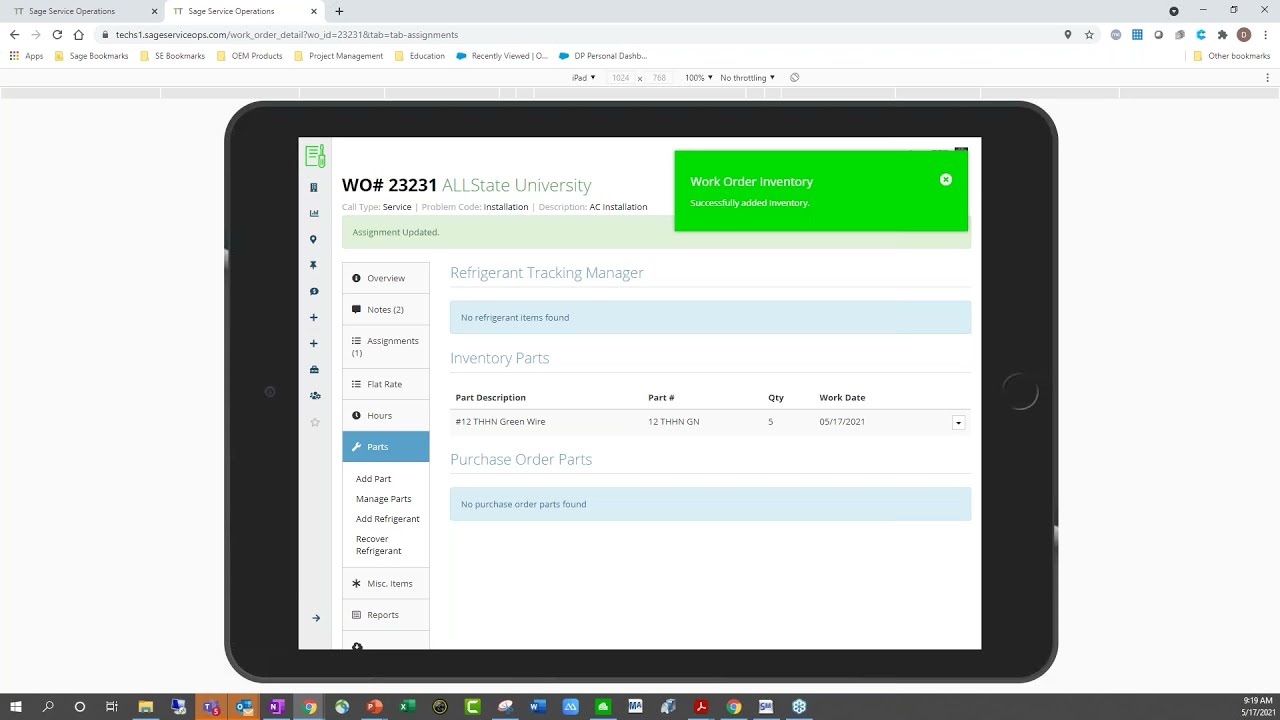Click the Windows Start button
Screen dimensions: 1280x720
tap(16, 707)
